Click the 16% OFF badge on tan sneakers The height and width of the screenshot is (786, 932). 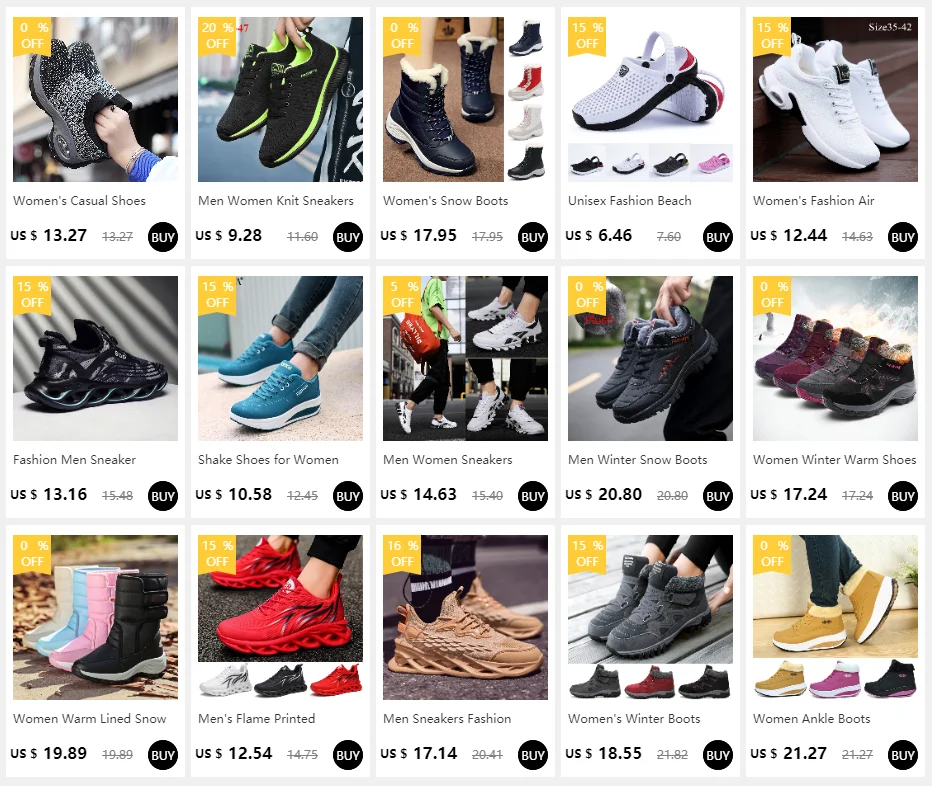click(x=402, y=554)
